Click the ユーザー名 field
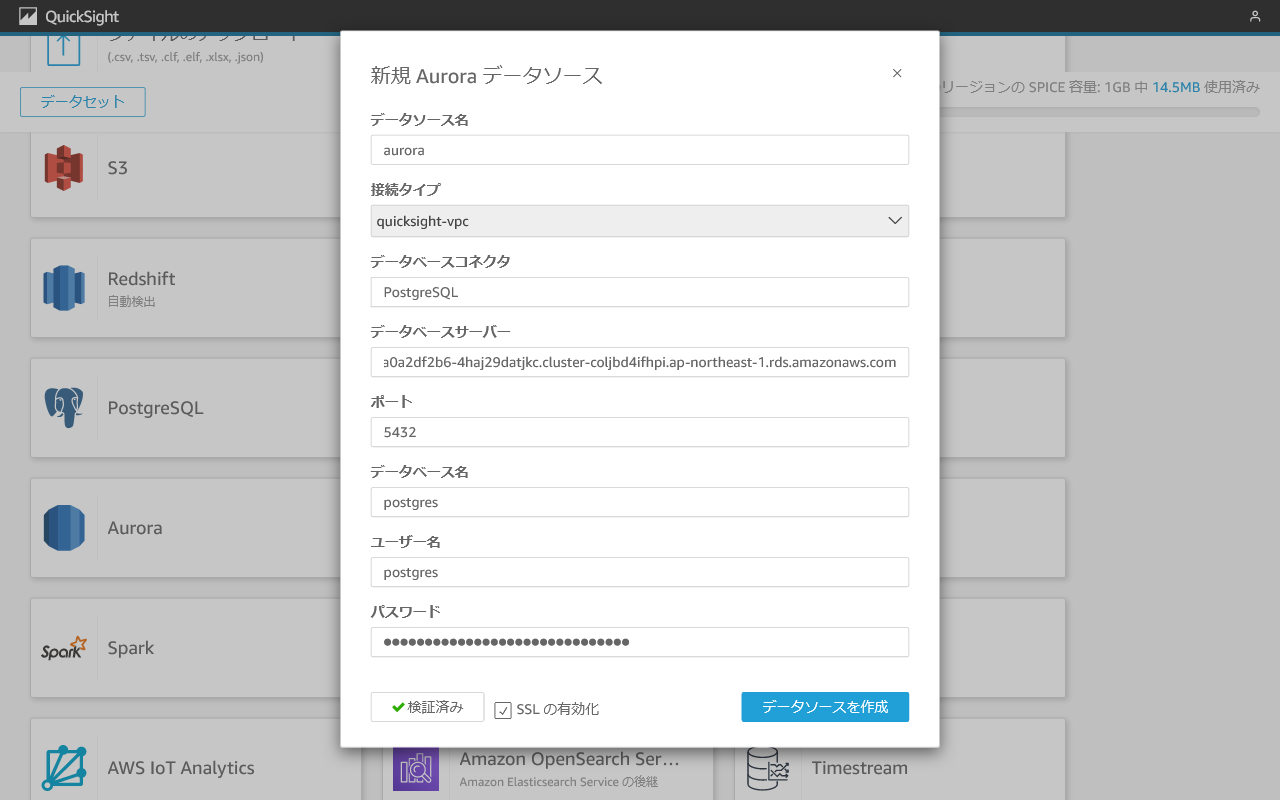The height and width of the screenshot is (800, 1280). pyautogui.click(x=640, y=572)
